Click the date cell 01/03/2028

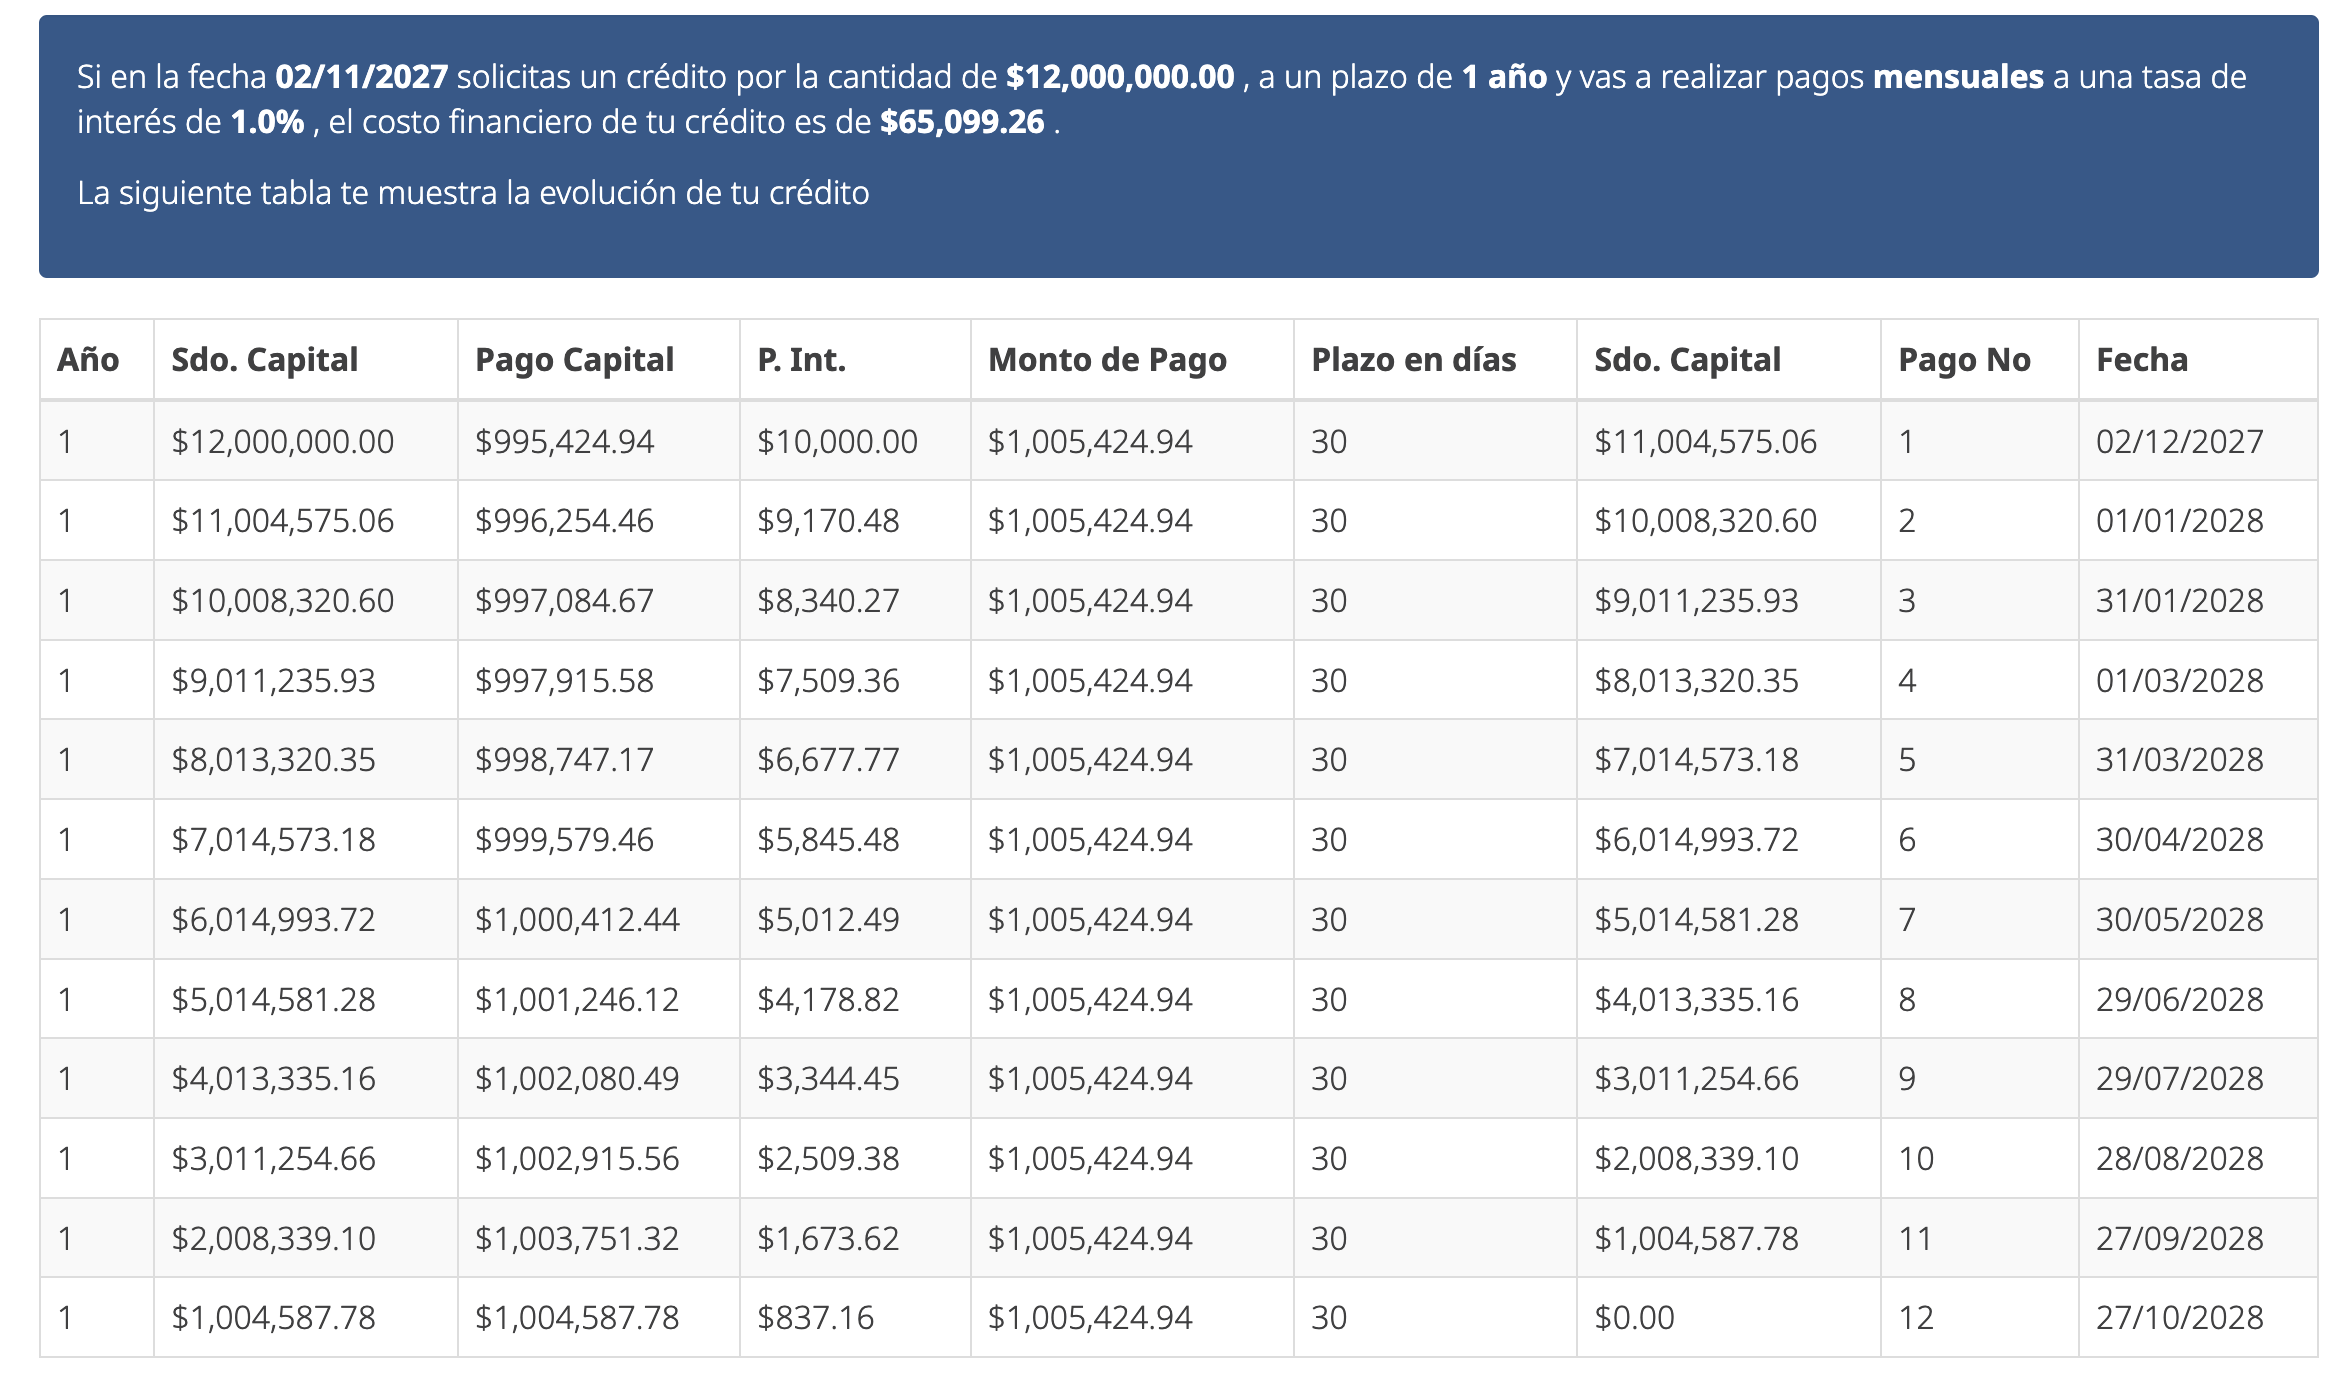(2198, 680)
